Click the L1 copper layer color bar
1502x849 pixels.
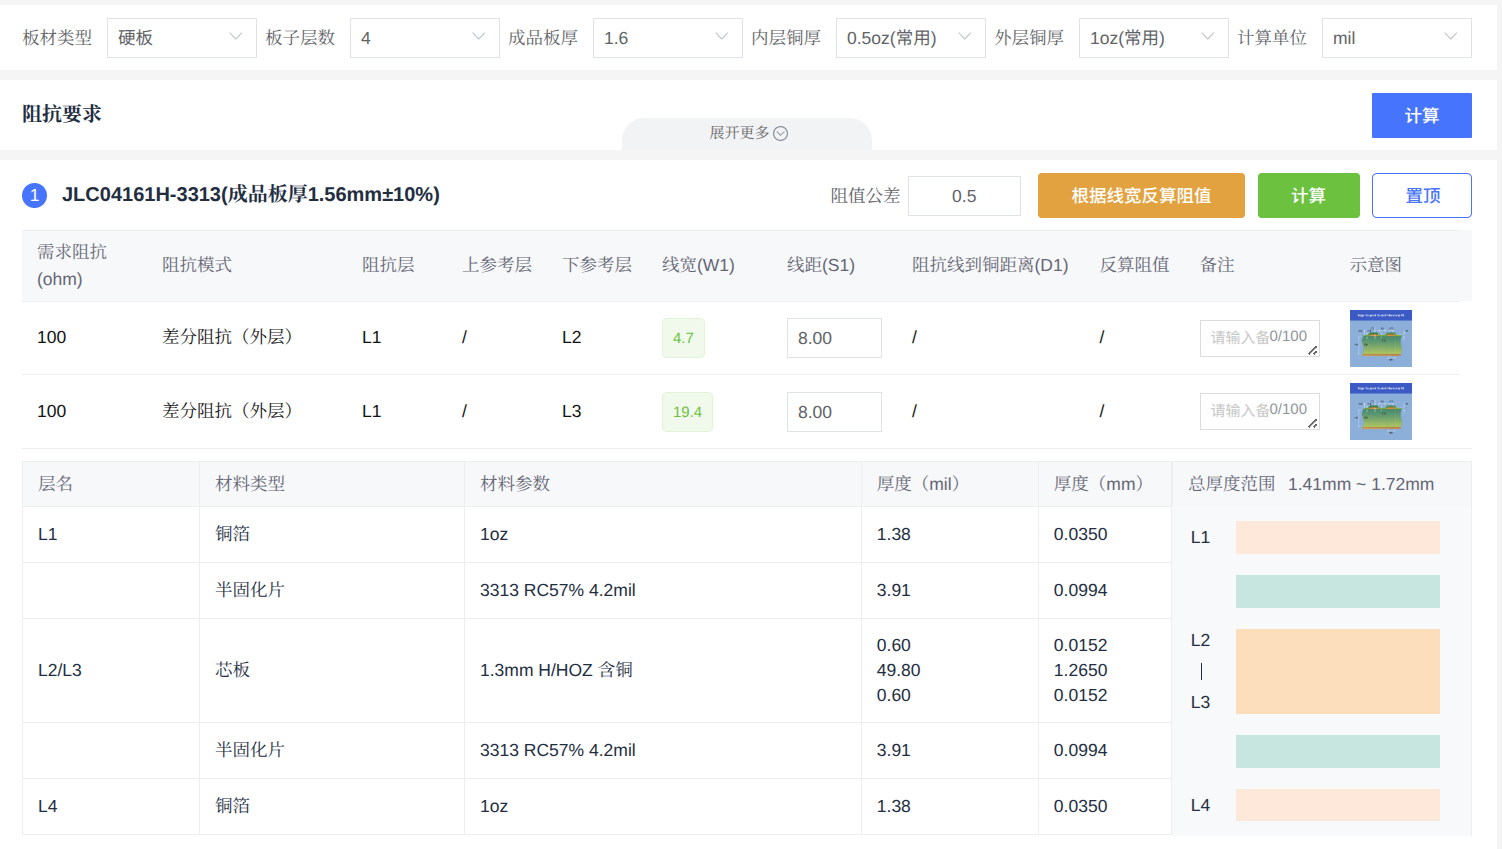(1337, 537)
